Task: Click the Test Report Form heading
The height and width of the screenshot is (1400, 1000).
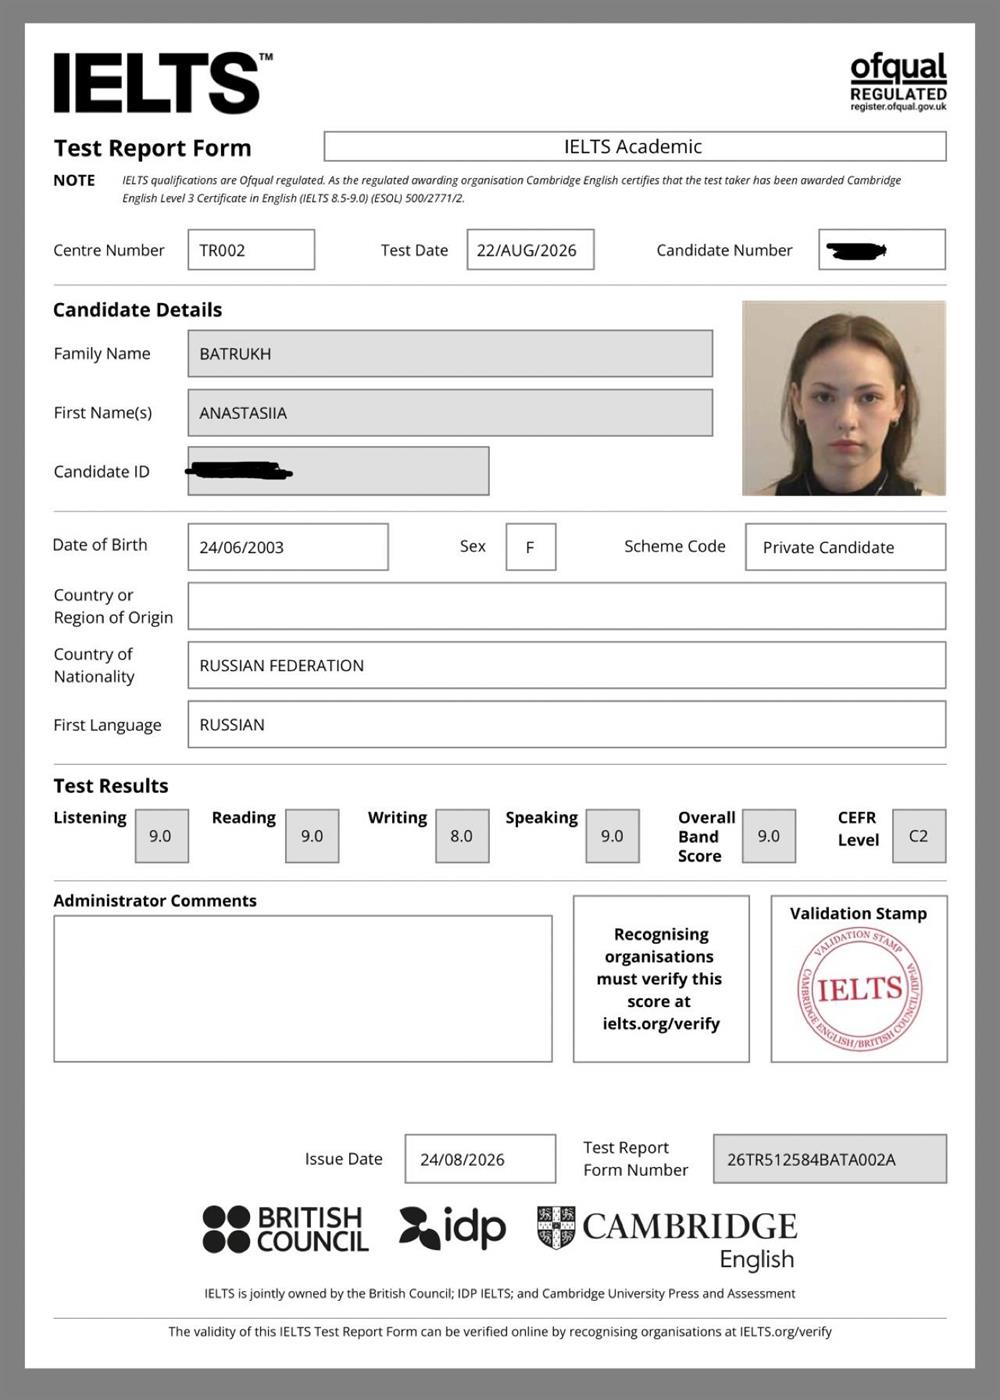Action: [x=152, y=148]
